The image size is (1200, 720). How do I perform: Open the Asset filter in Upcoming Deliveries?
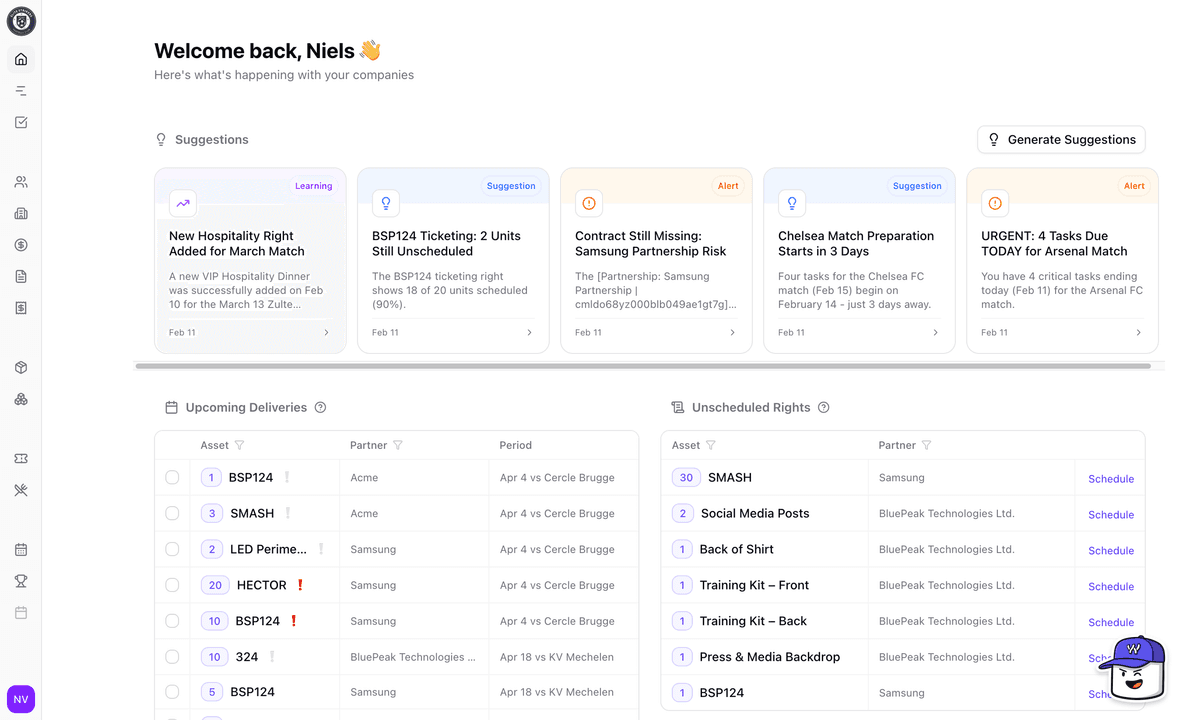click(x=239, y=445)
